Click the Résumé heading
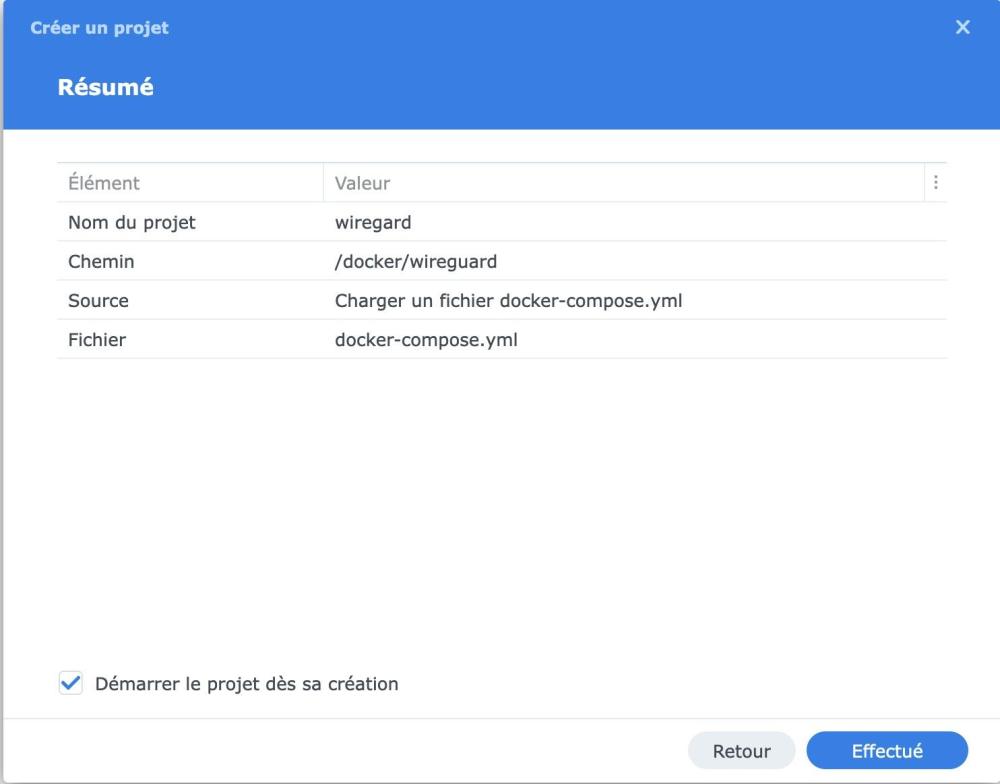Image resolution: width=1000 pixels, height=784 pixels. 105,87
